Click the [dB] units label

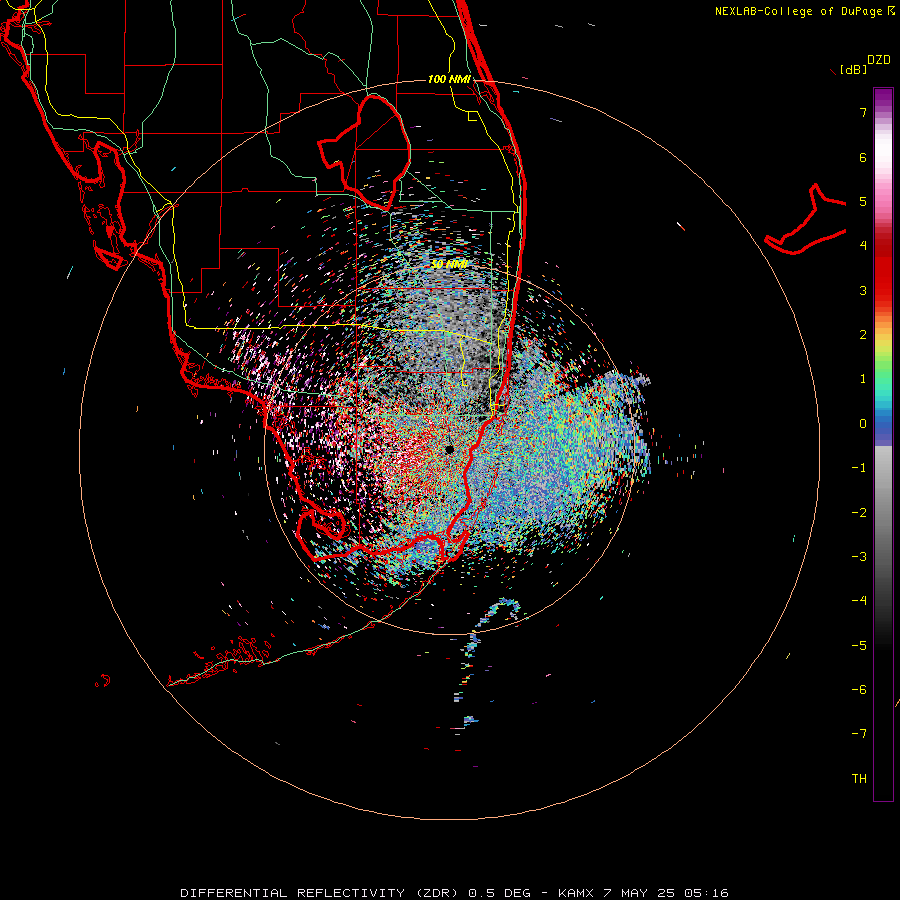pos(853,69)
